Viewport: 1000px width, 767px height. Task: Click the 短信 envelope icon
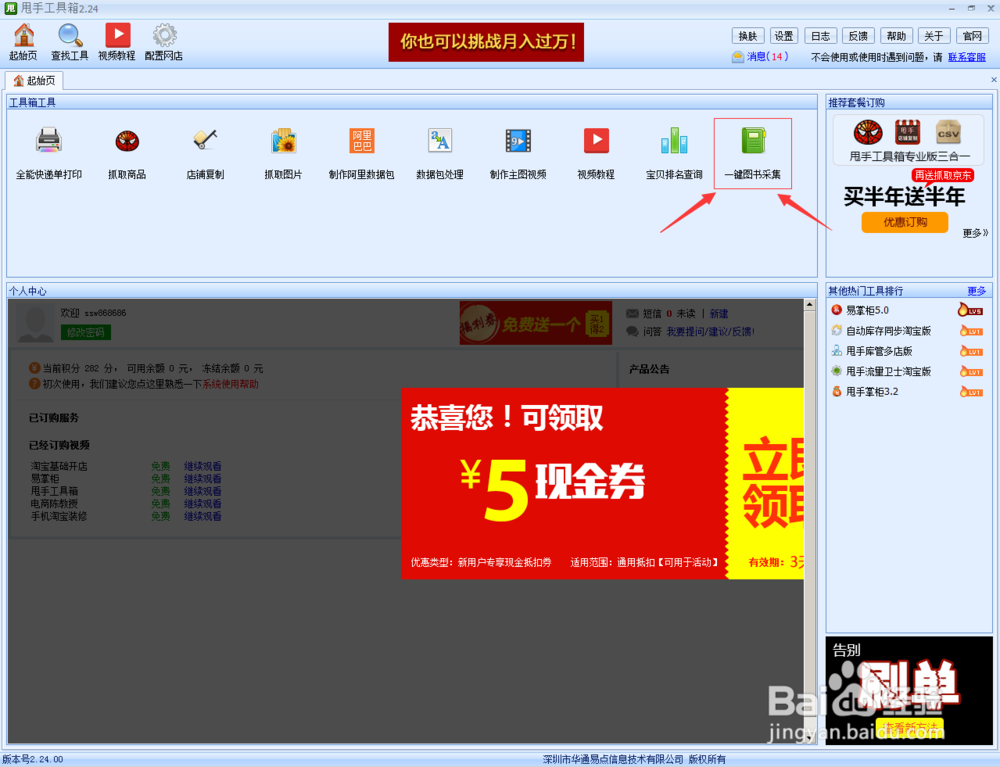click(632, 314)
